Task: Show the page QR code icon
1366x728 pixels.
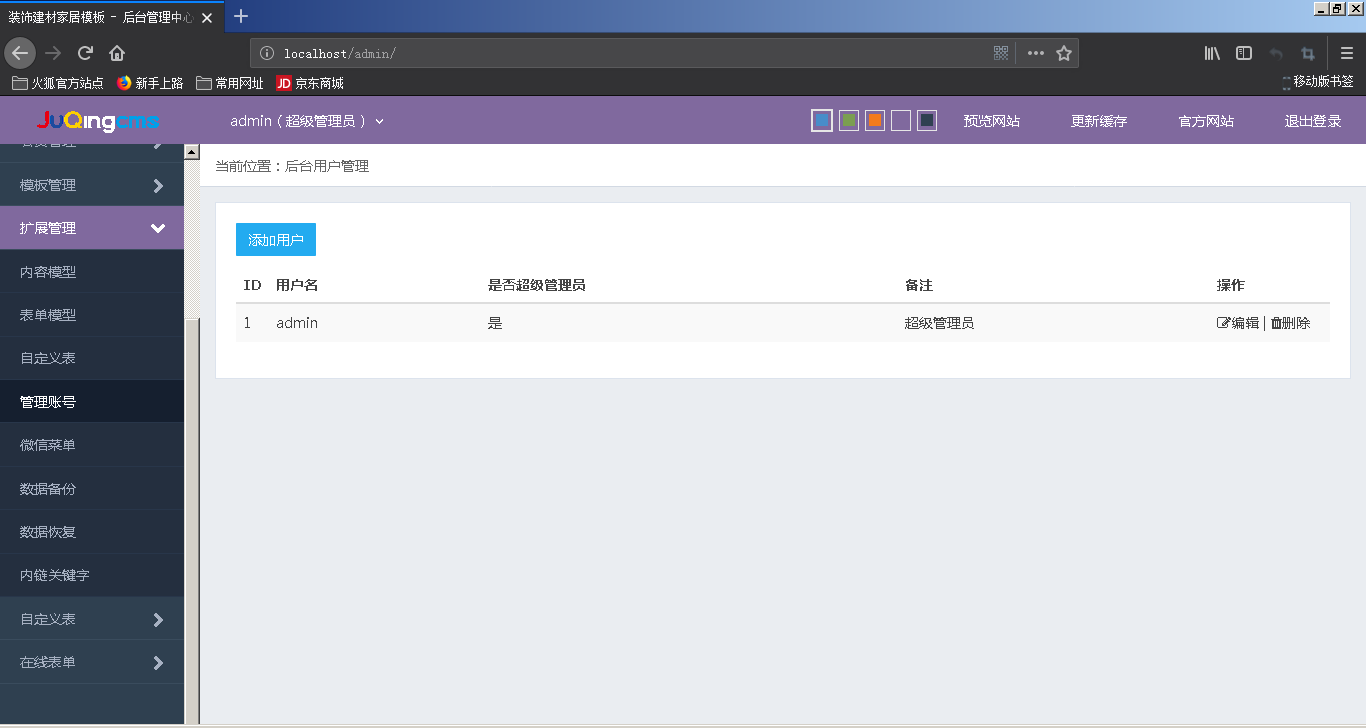Action: pyautogui.click(x=1001, y=53)
